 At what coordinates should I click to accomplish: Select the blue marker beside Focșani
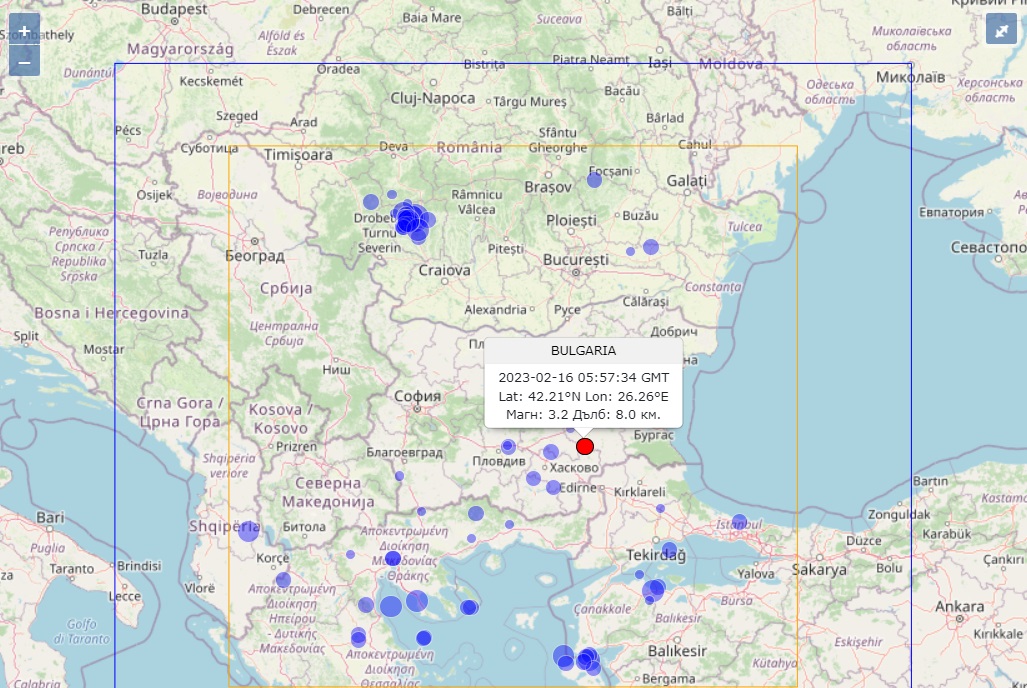[594, 180]
